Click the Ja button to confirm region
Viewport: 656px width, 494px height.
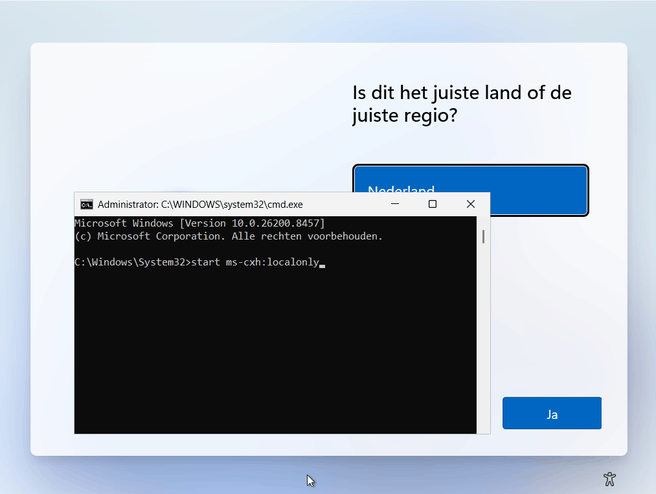(552, 413)
